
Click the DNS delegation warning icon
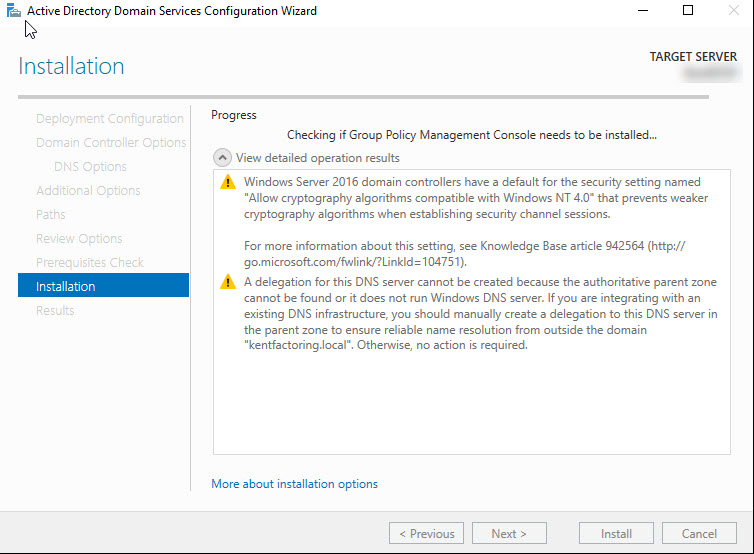pos(227,282)
